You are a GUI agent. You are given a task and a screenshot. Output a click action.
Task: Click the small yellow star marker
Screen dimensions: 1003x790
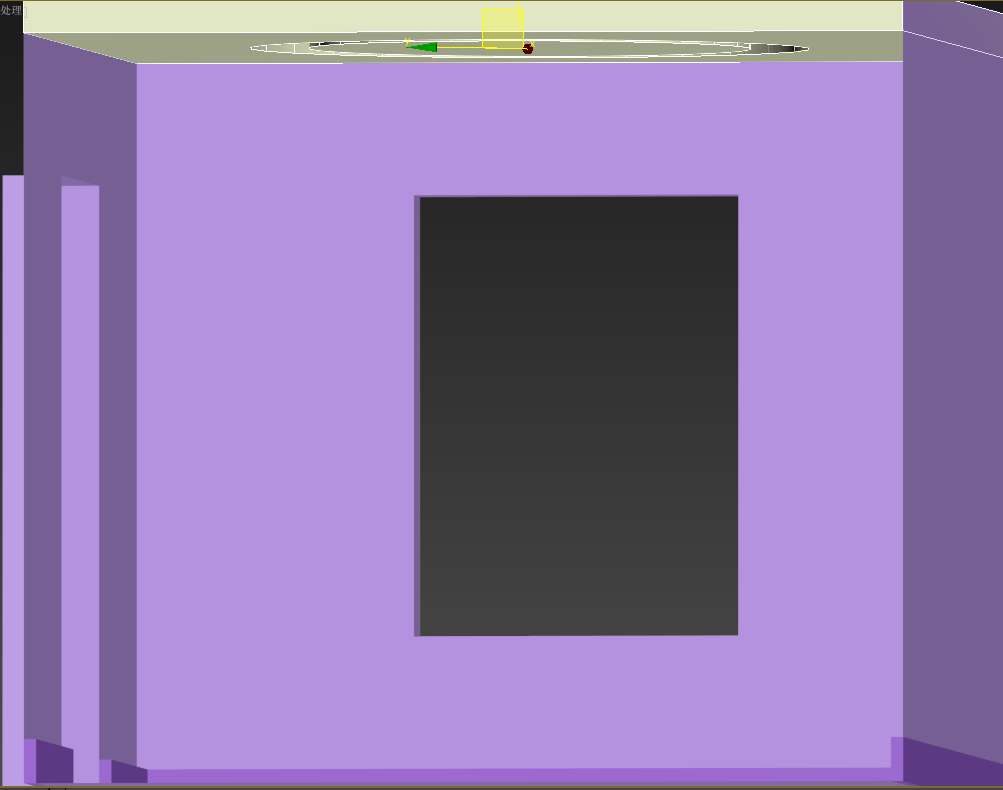point(407,41)
